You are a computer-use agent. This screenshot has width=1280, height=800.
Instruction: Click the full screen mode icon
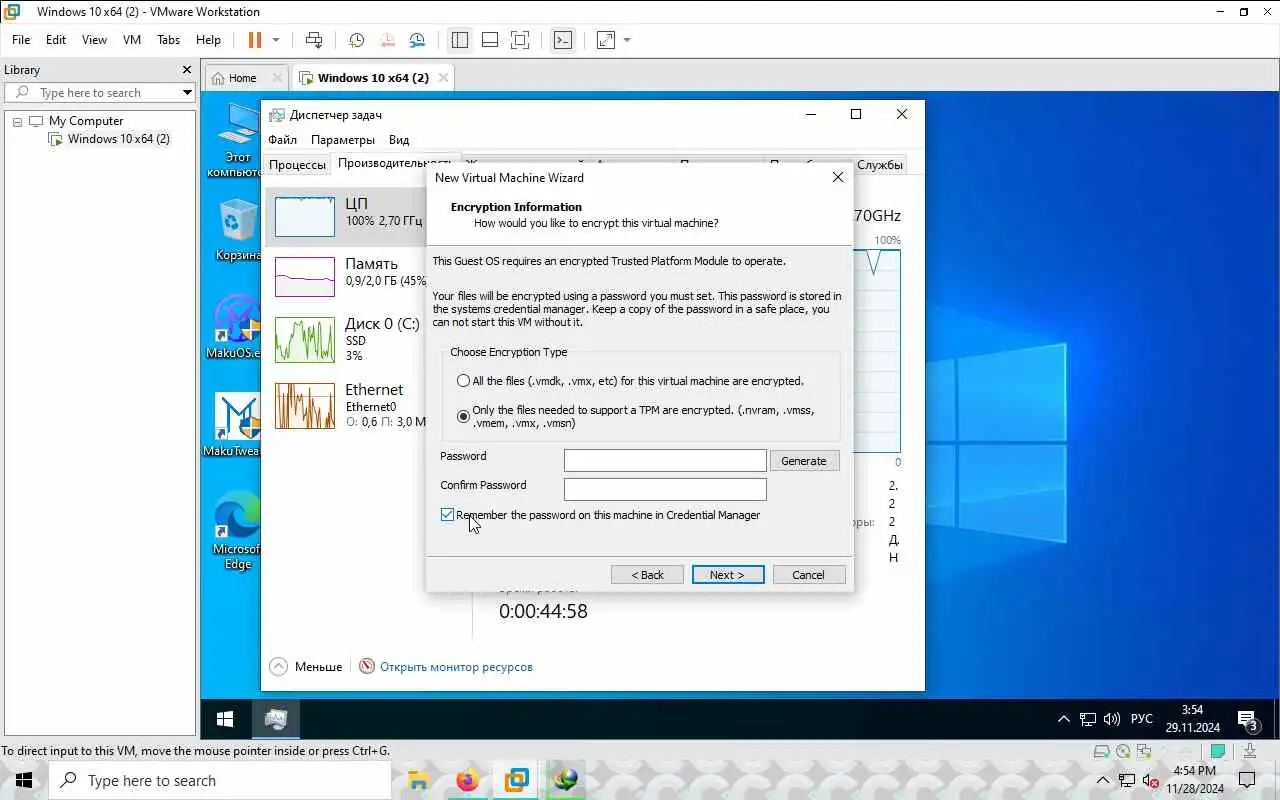point(520,40)
